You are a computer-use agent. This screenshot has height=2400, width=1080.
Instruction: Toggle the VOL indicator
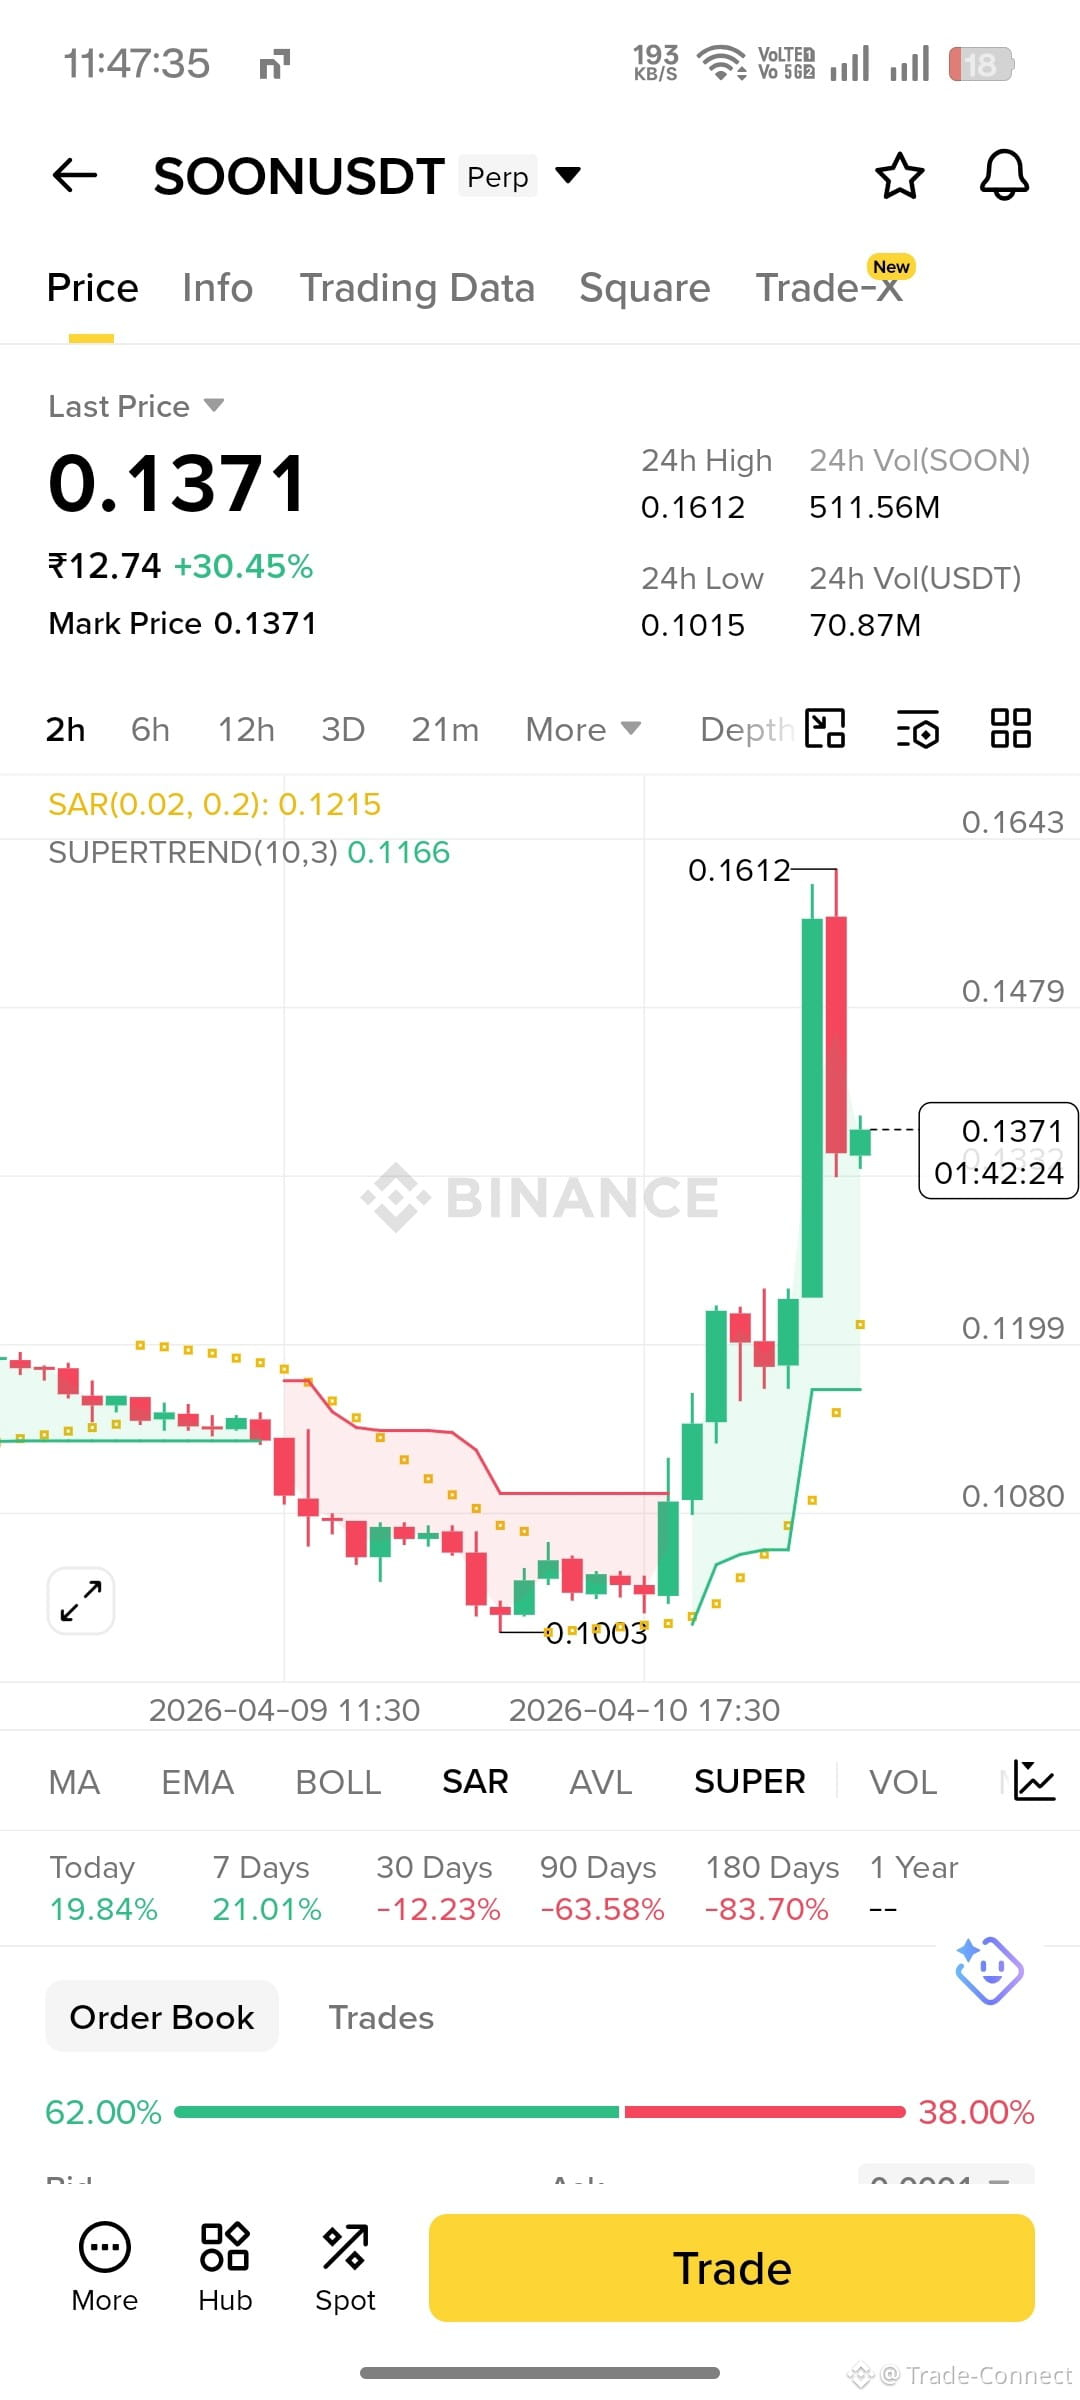[903, 1782]
